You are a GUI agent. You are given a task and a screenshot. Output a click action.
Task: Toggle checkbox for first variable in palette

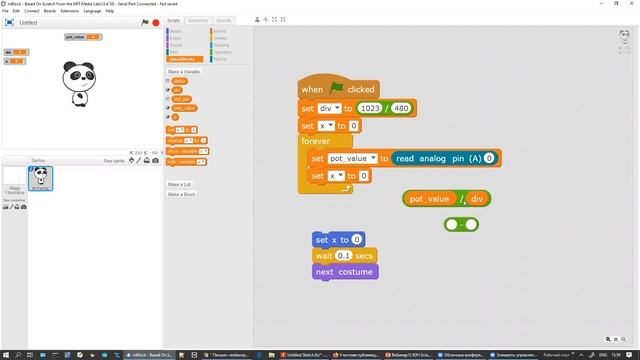click(x=168, y=81)
